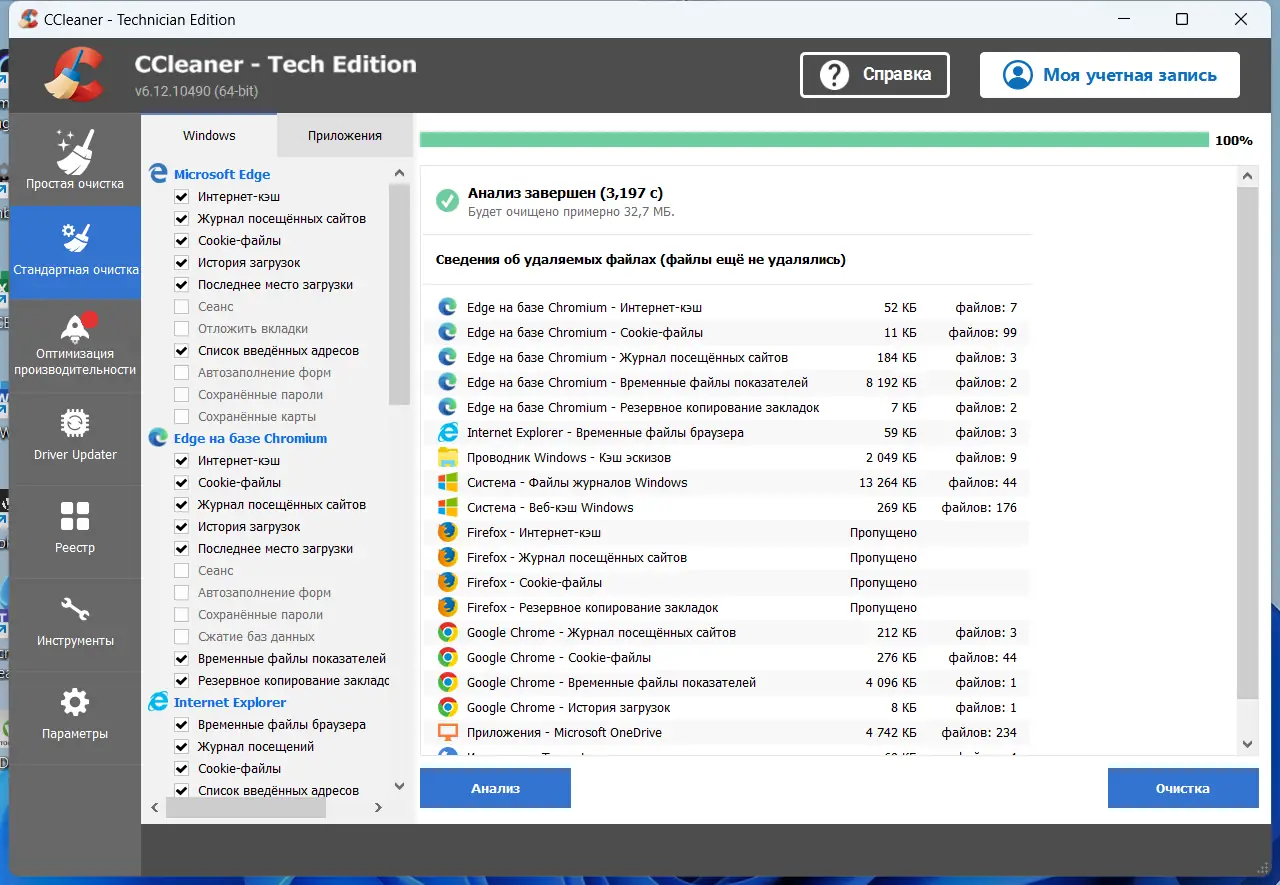Switch to the Приложения tab
Screen dimensions: 1280x885
click(345, 136)
